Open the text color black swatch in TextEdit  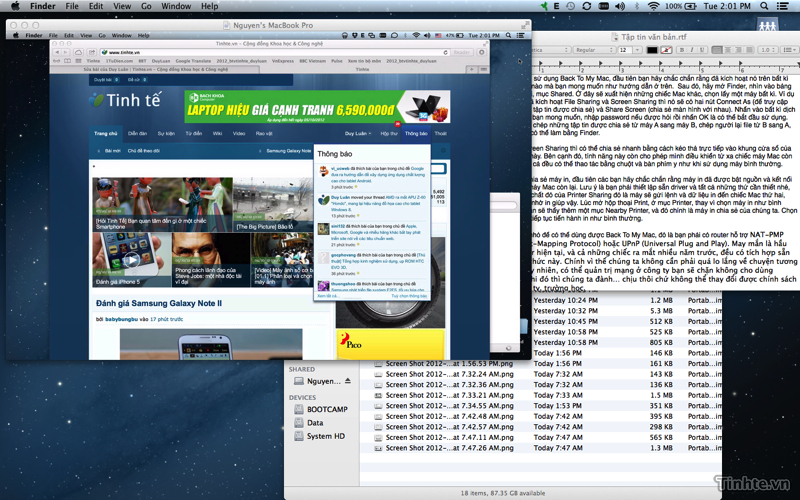click(x=652, y=49)
